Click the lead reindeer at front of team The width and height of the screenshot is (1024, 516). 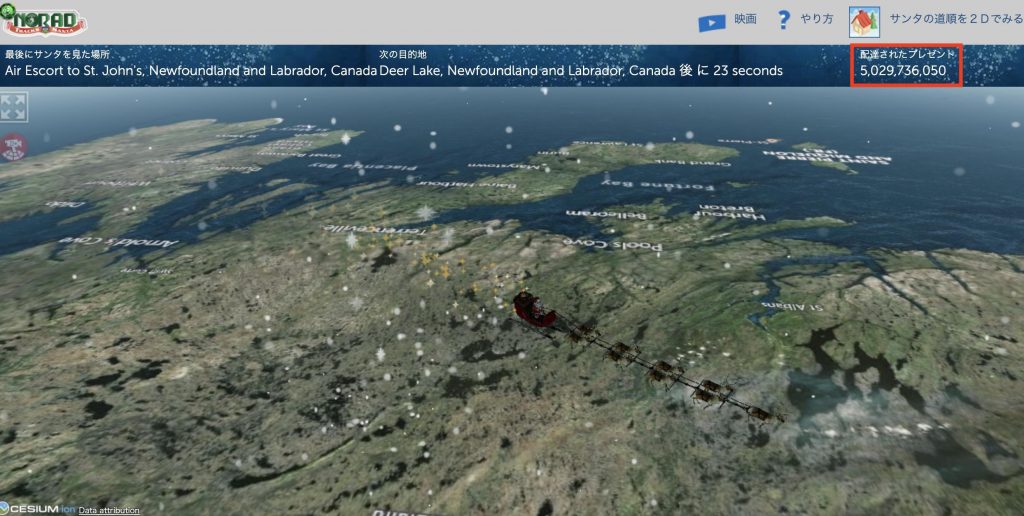(765, 411)
